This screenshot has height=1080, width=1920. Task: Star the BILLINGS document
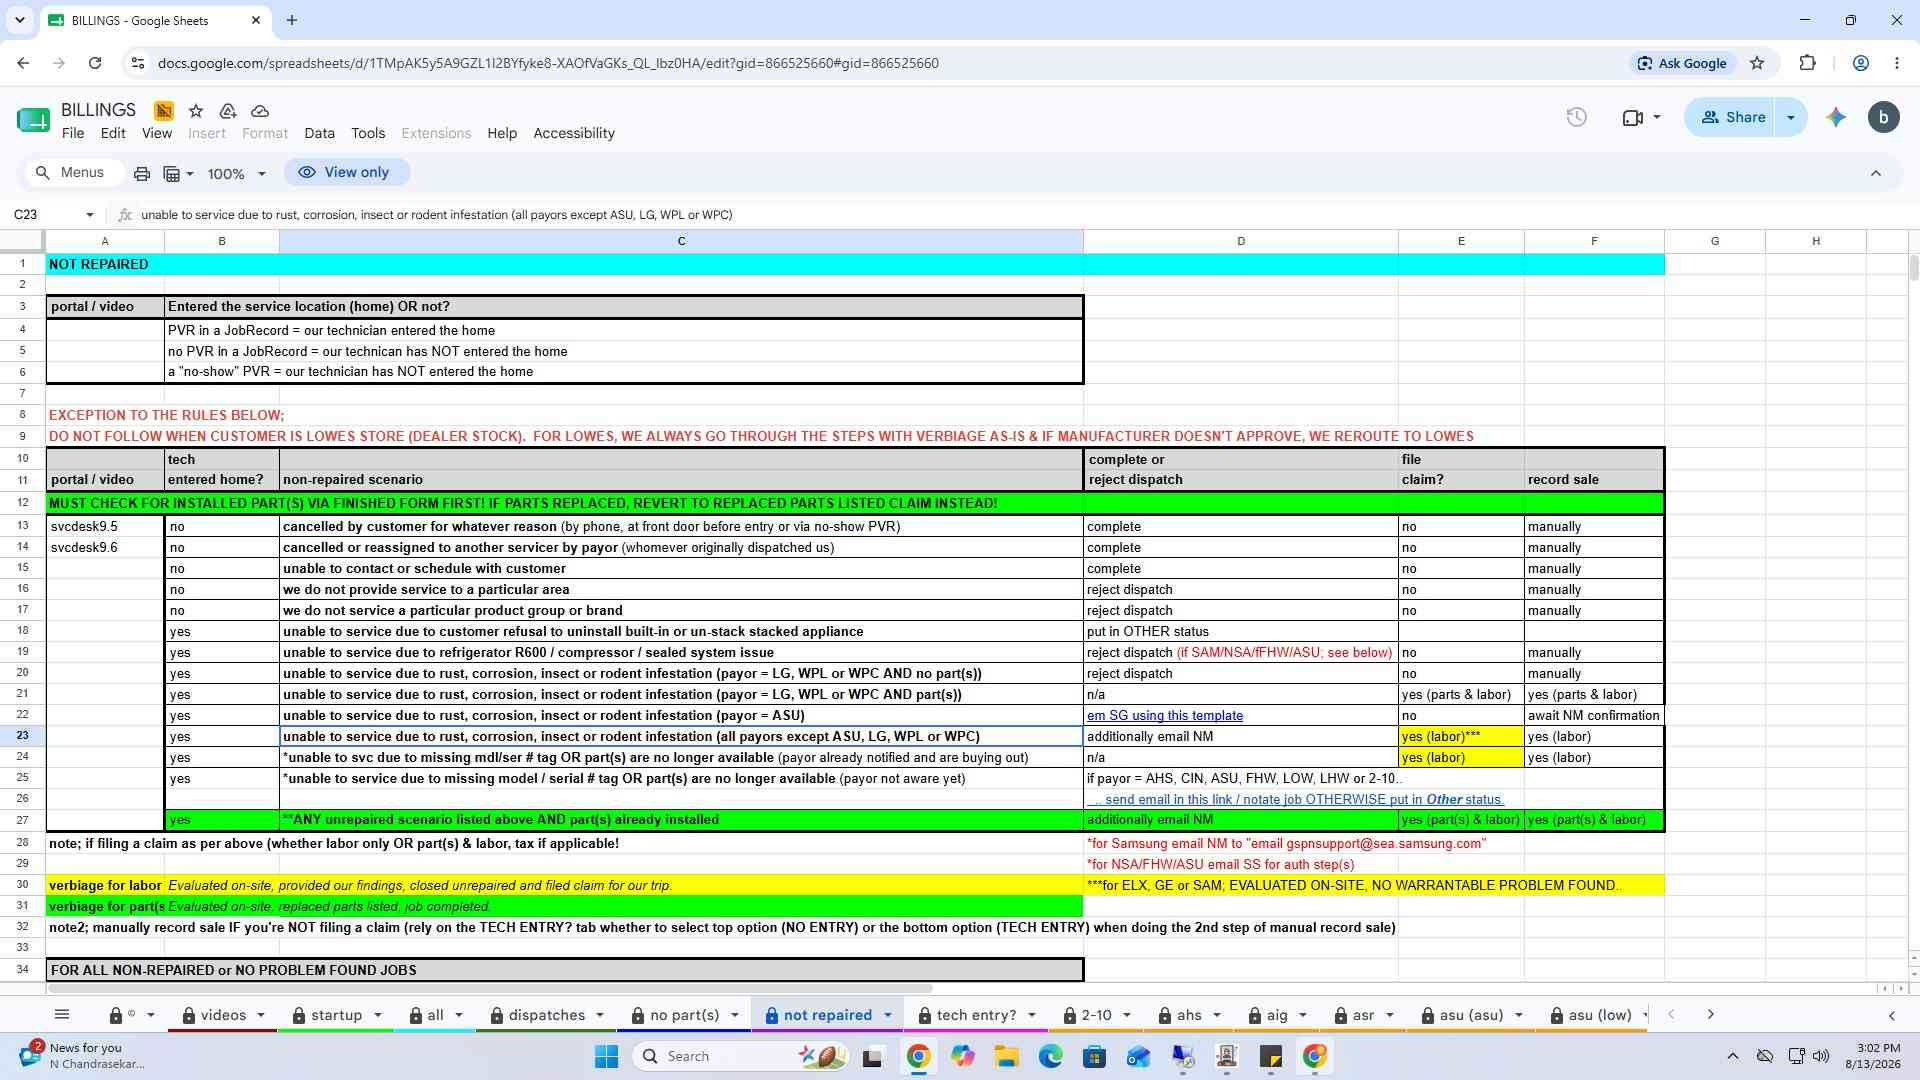196,111
